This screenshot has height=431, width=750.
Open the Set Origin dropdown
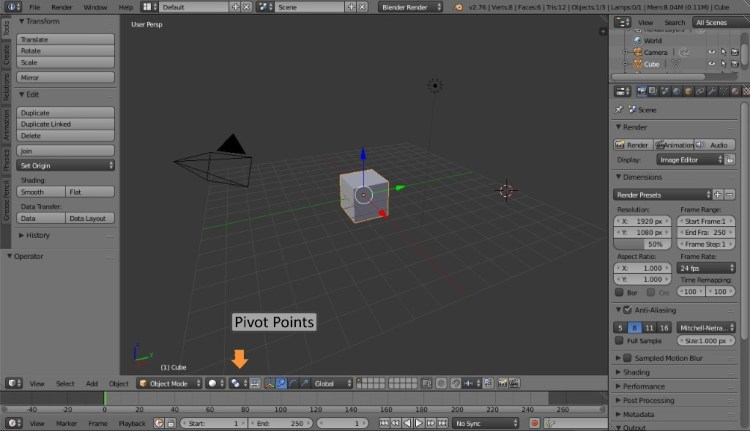(x=66, y=165)
